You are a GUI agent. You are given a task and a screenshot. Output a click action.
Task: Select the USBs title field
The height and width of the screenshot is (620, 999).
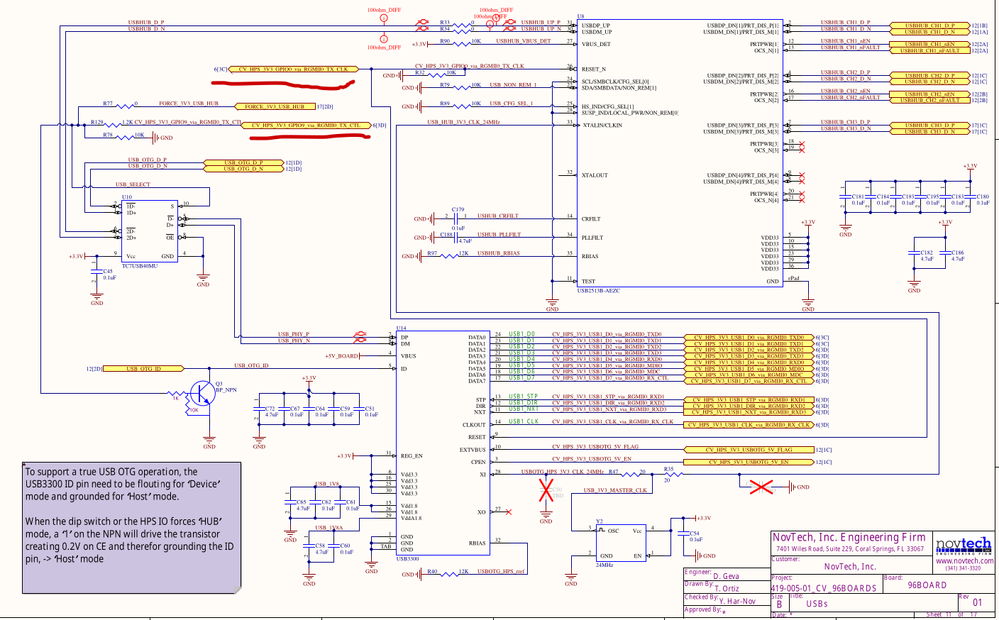817,603
